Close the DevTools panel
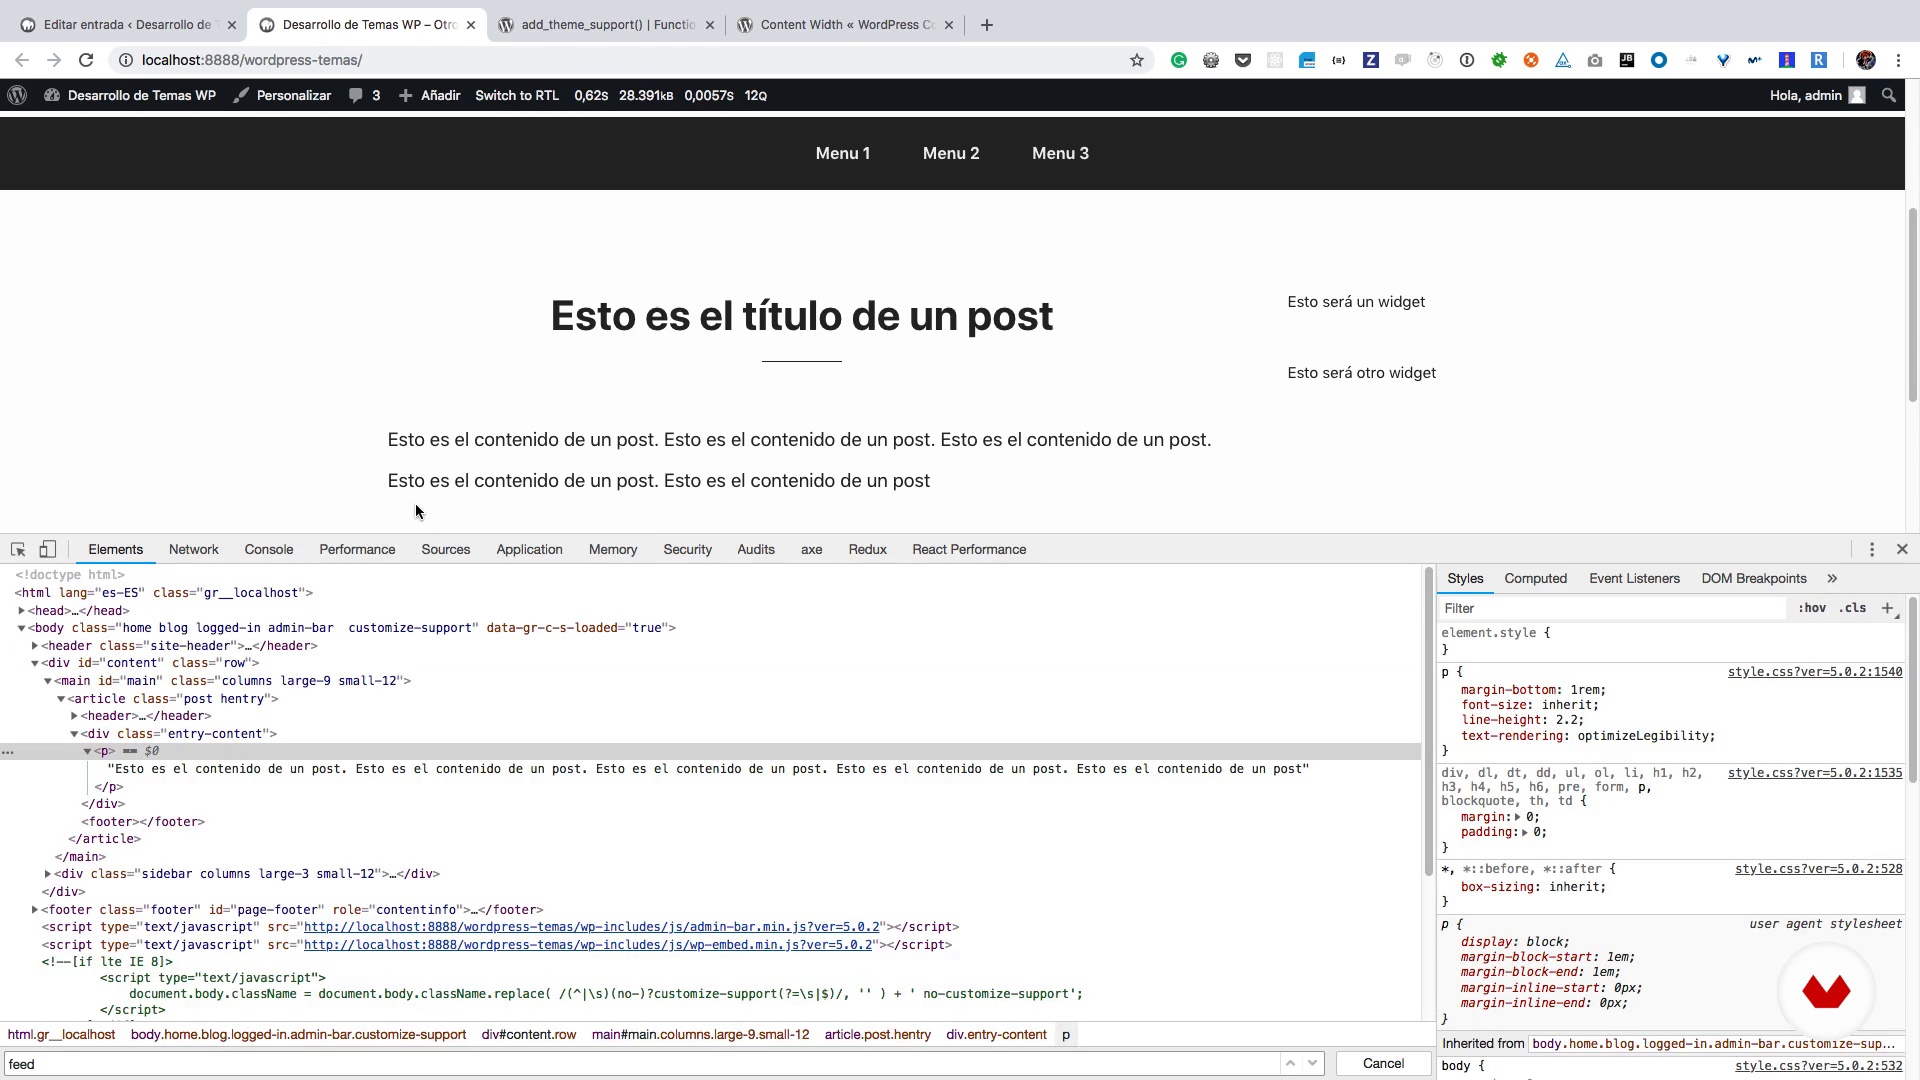 [x=1902, y=549]
